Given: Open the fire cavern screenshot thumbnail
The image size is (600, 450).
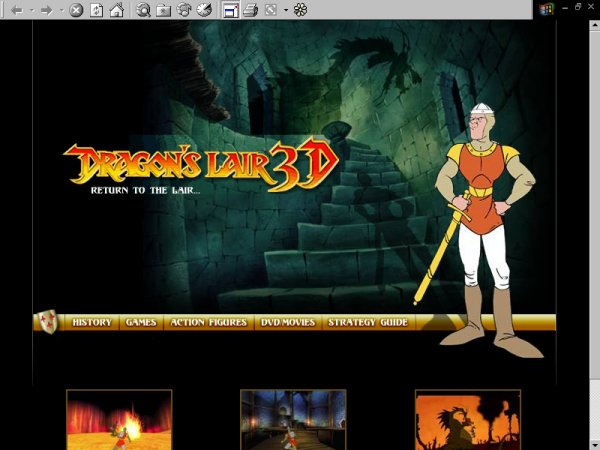Looking at the screenshot, I should pyautogui.click(x=119, y=419).
